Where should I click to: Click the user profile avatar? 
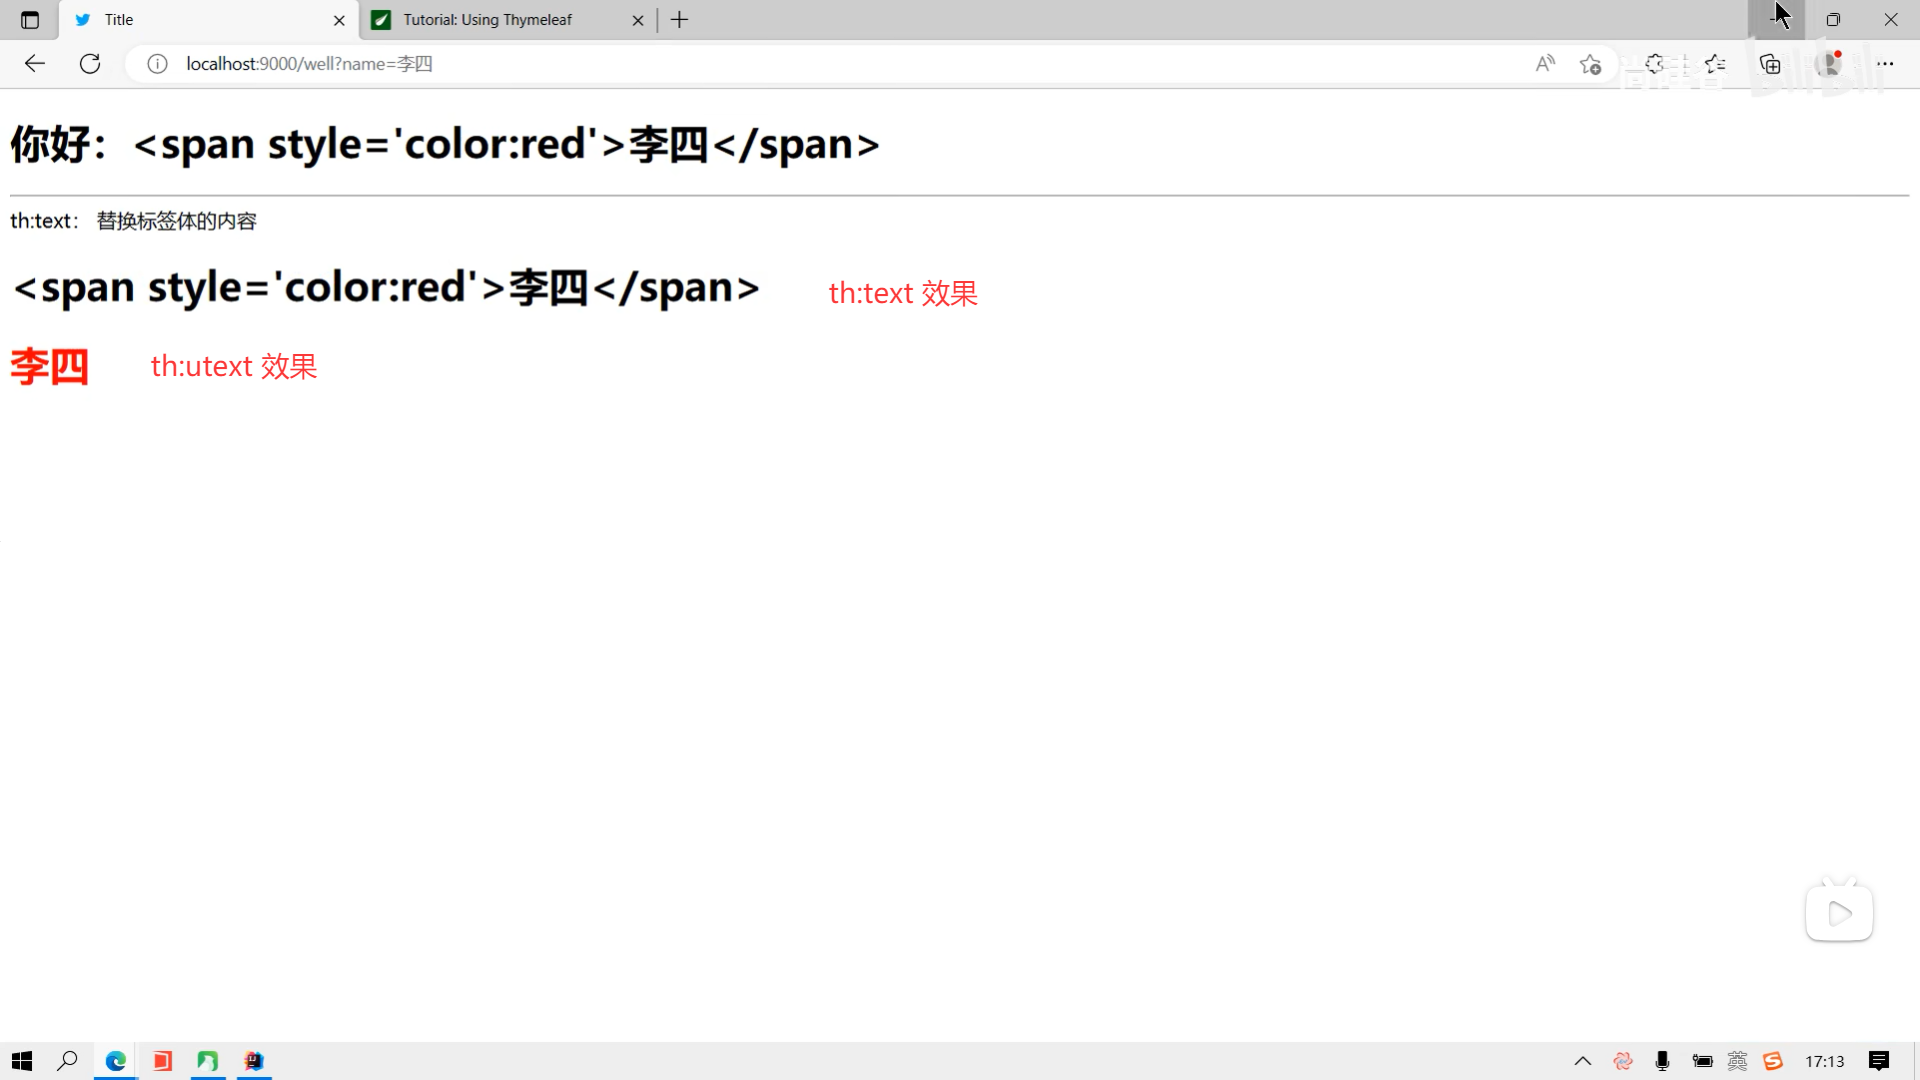pyautogui.click(x=1829, y=64)
